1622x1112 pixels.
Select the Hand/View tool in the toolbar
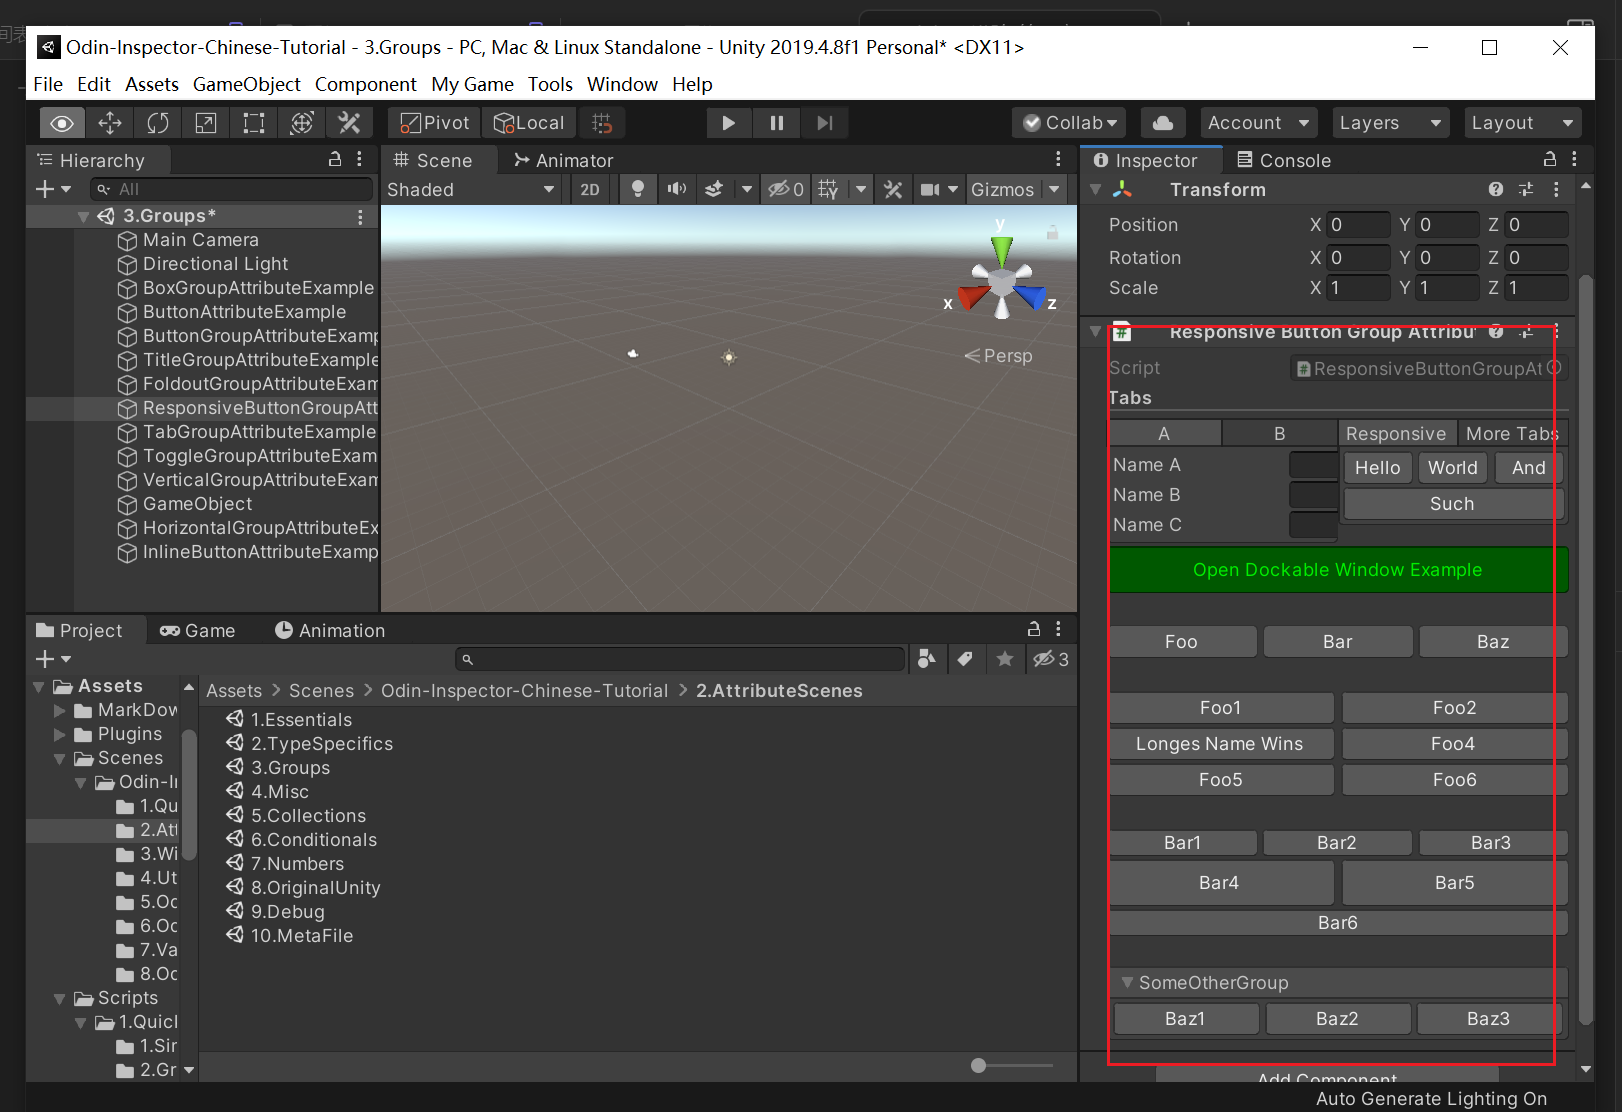pos(62,123)
